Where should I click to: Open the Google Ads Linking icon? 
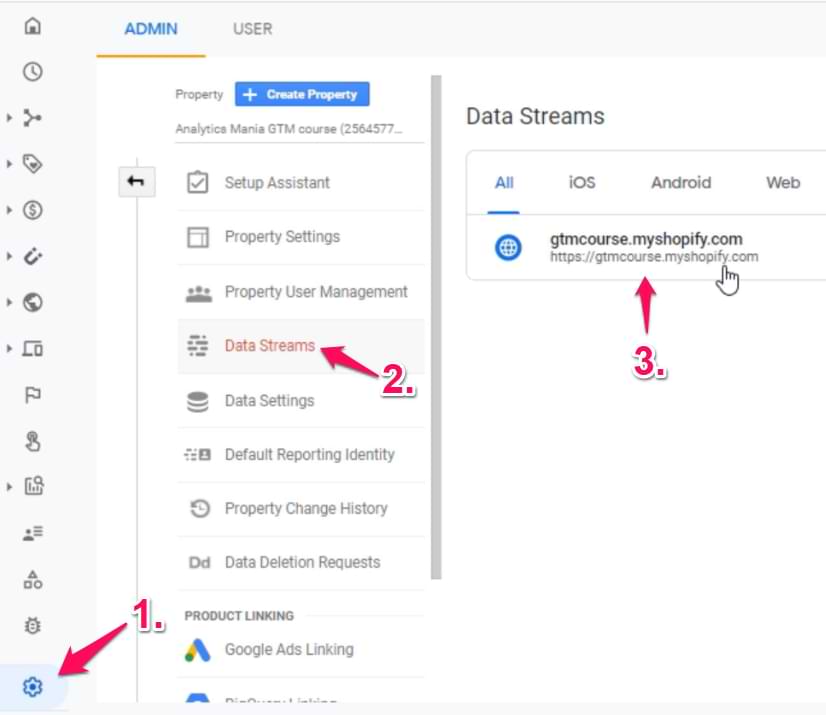point(197,650)
